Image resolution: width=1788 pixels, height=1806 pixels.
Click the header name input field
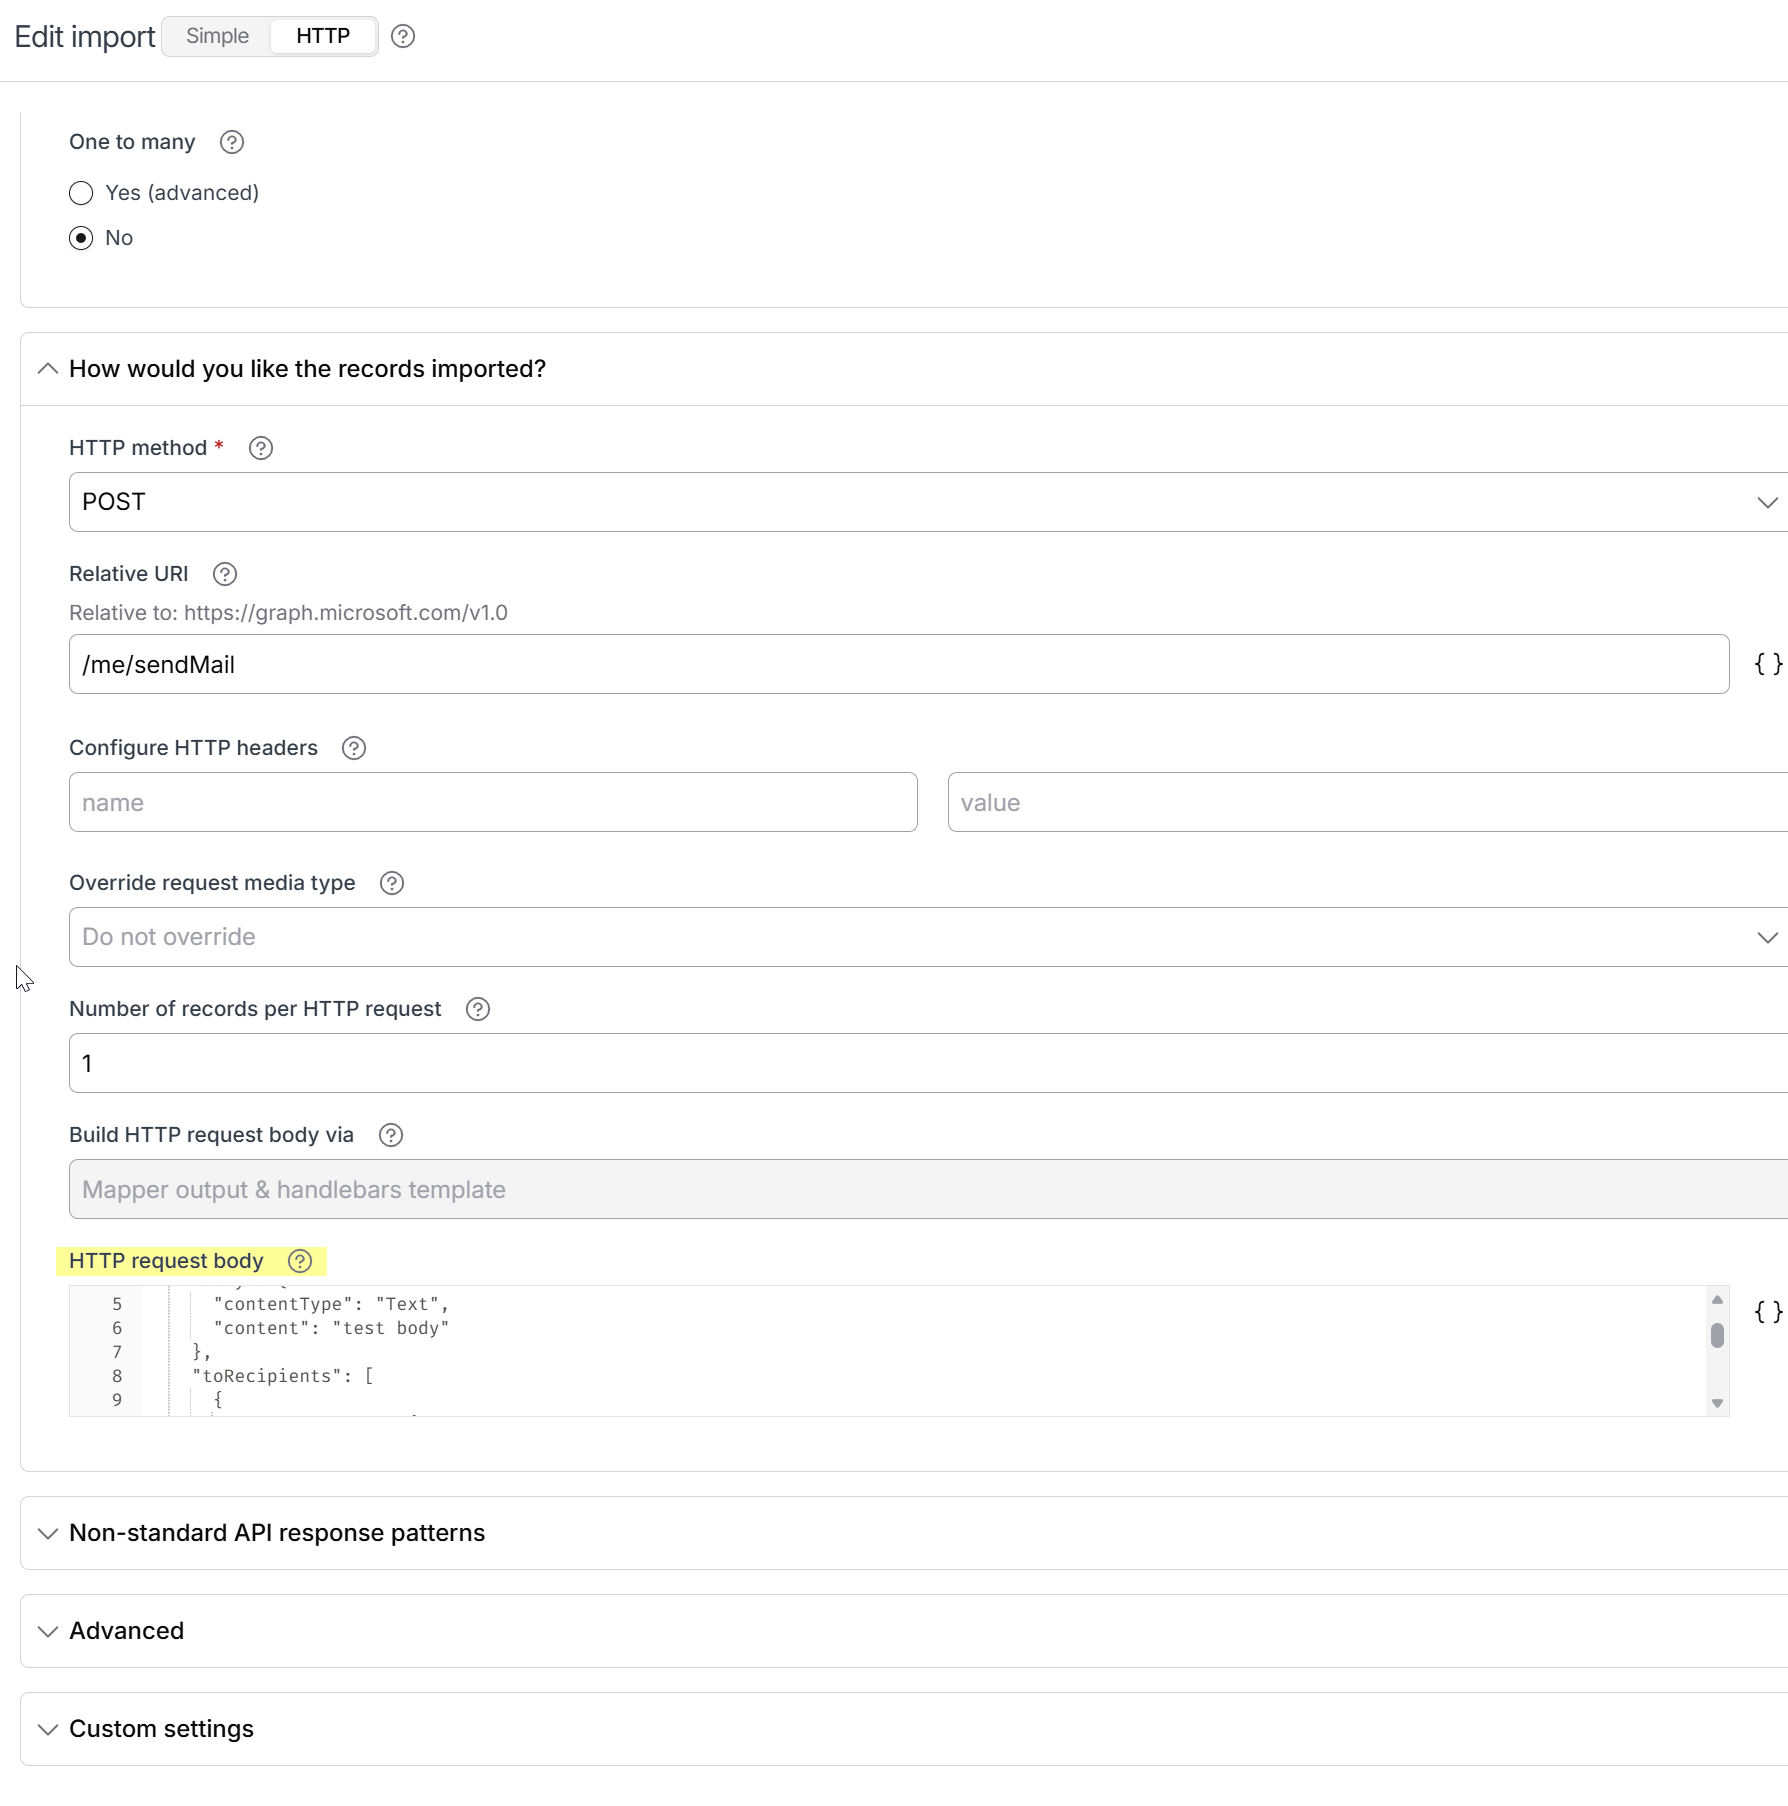tap(493, 802)
